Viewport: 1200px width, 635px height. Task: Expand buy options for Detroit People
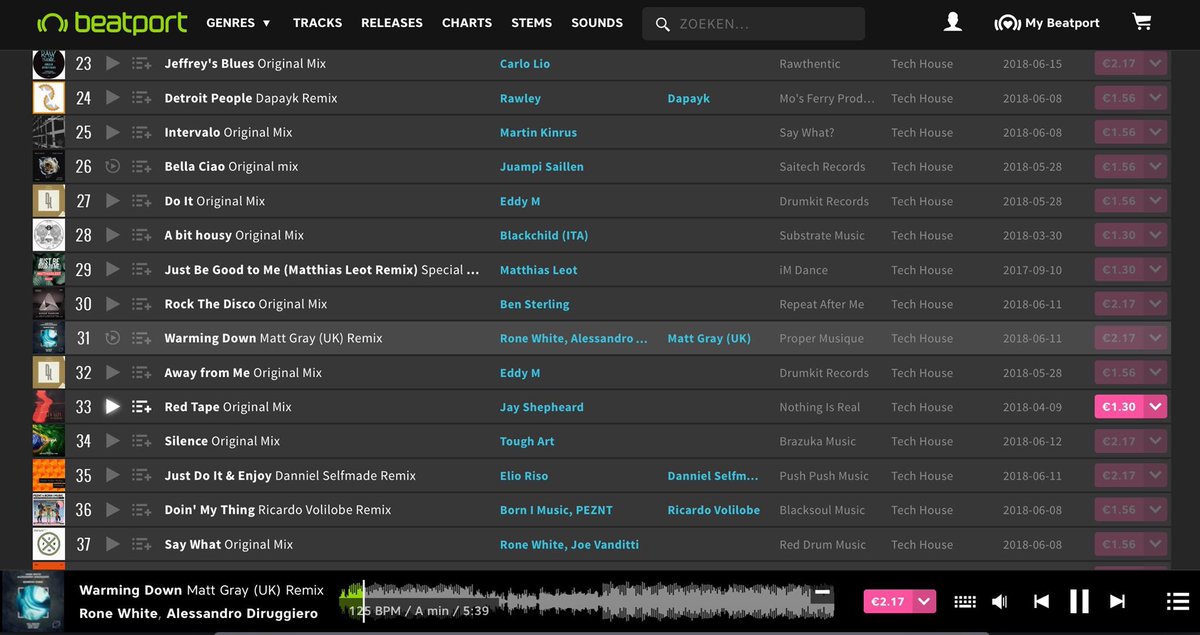coord(1156,98)
